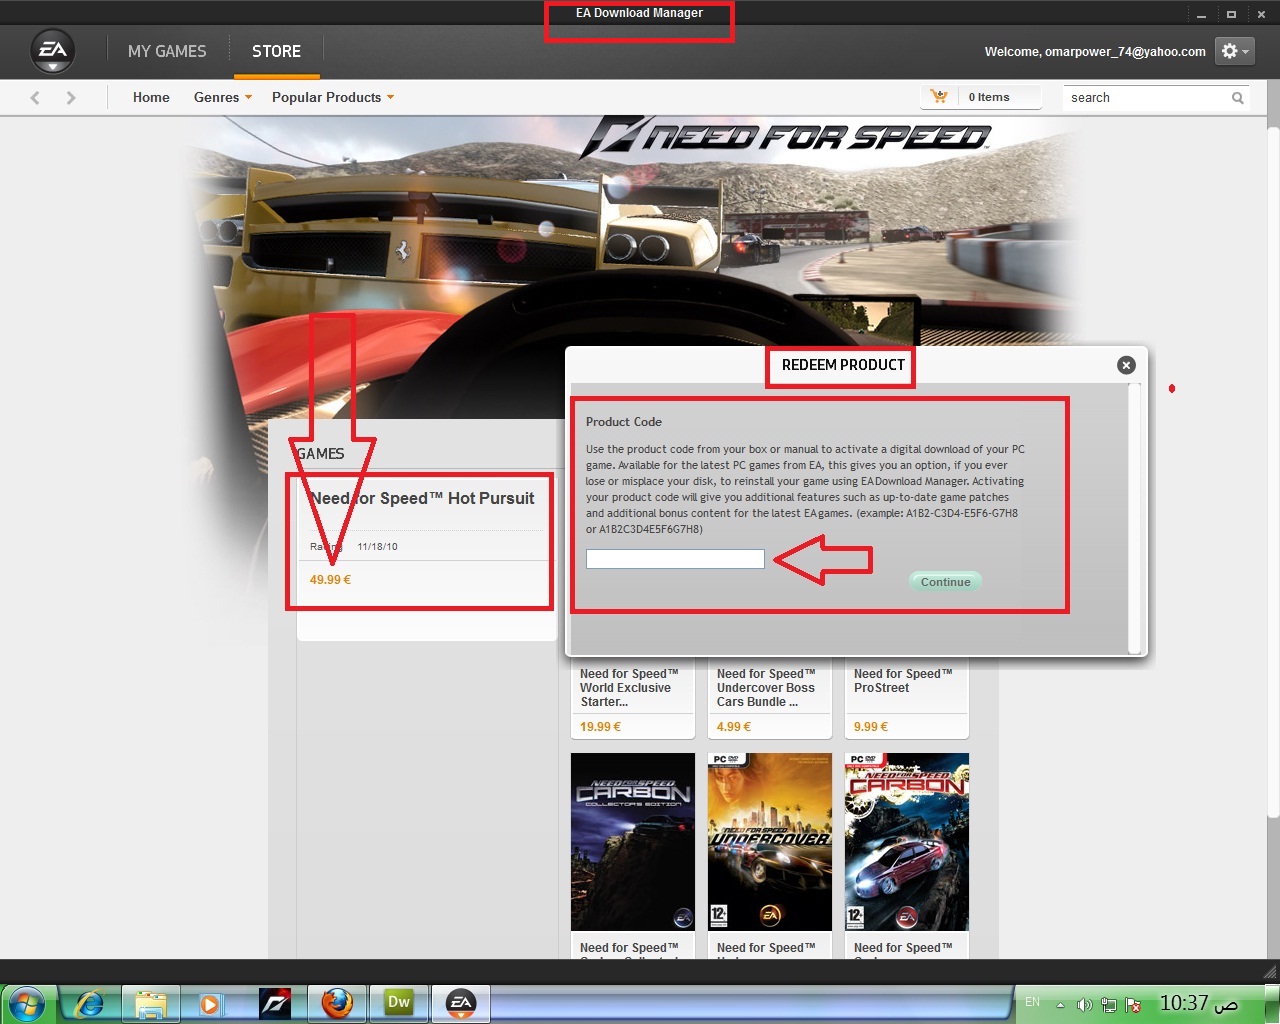Open the settings gear dropdown

coord(1234,51)
